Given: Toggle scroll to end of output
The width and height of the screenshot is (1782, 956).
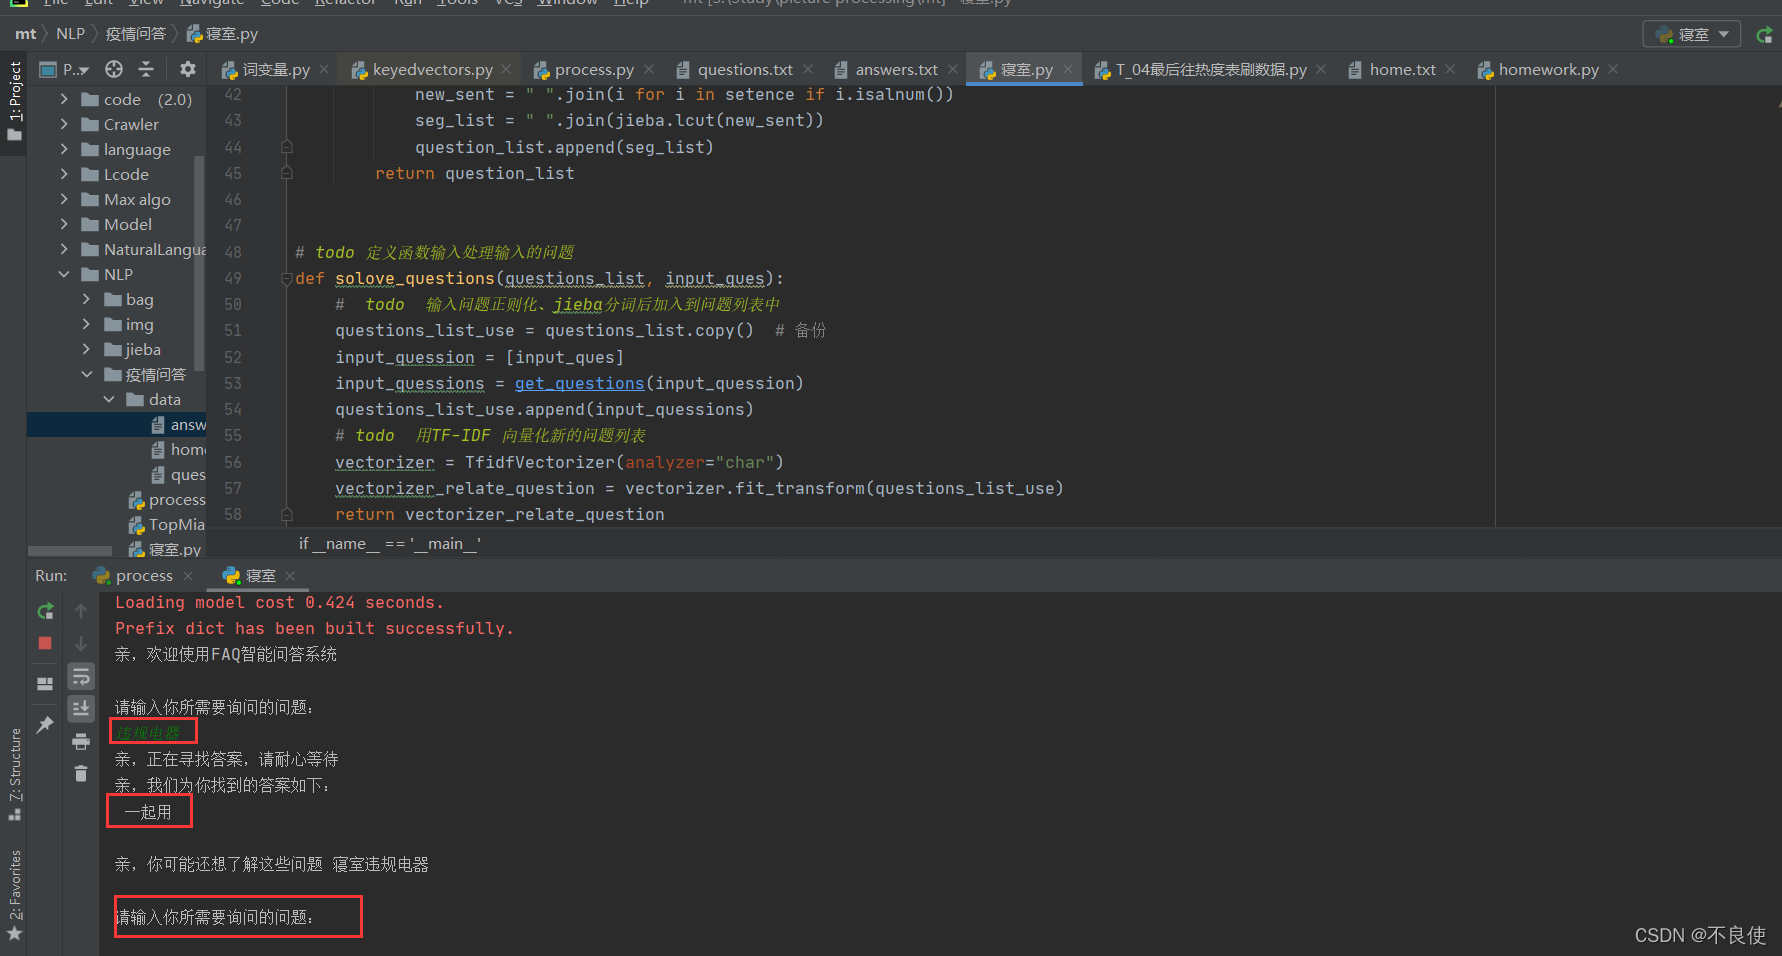Looking at the screenshot, I should pos(81,708).
